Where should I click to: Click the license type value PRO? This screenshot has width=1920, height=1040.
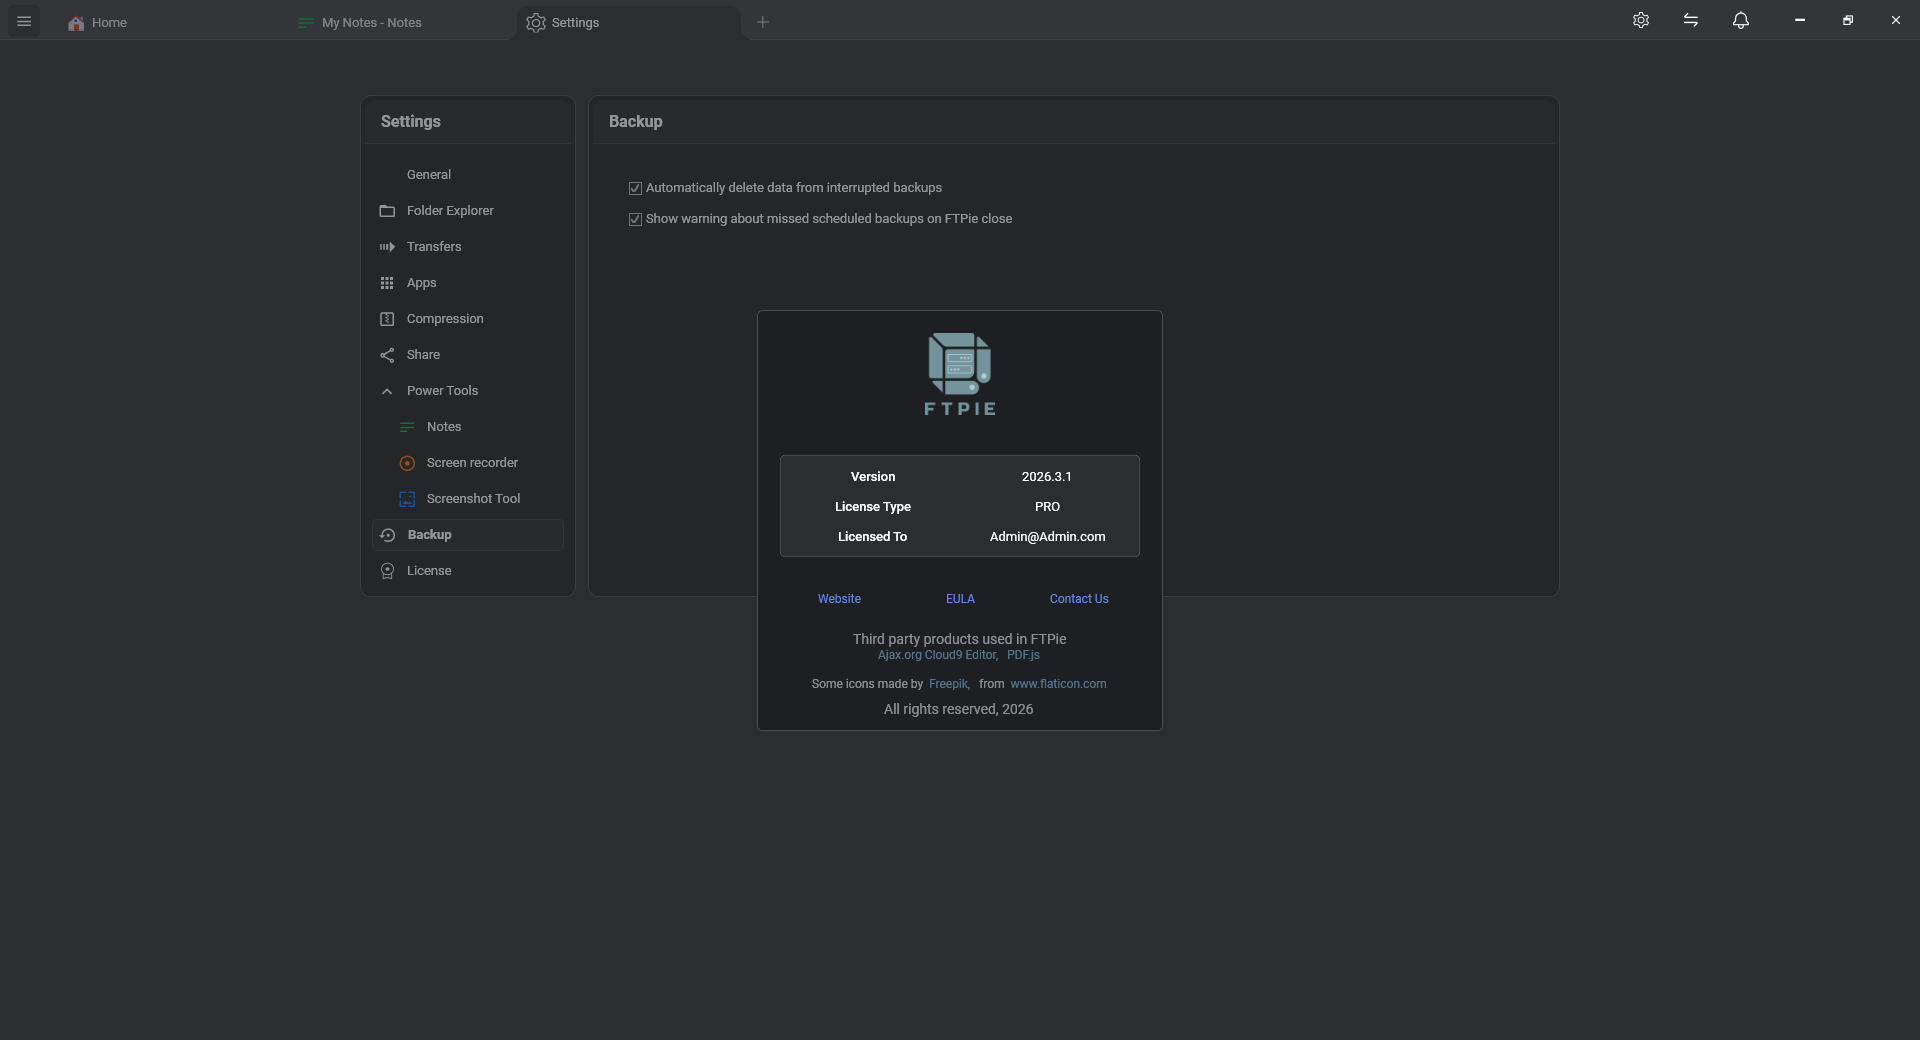pos(1047,507)
